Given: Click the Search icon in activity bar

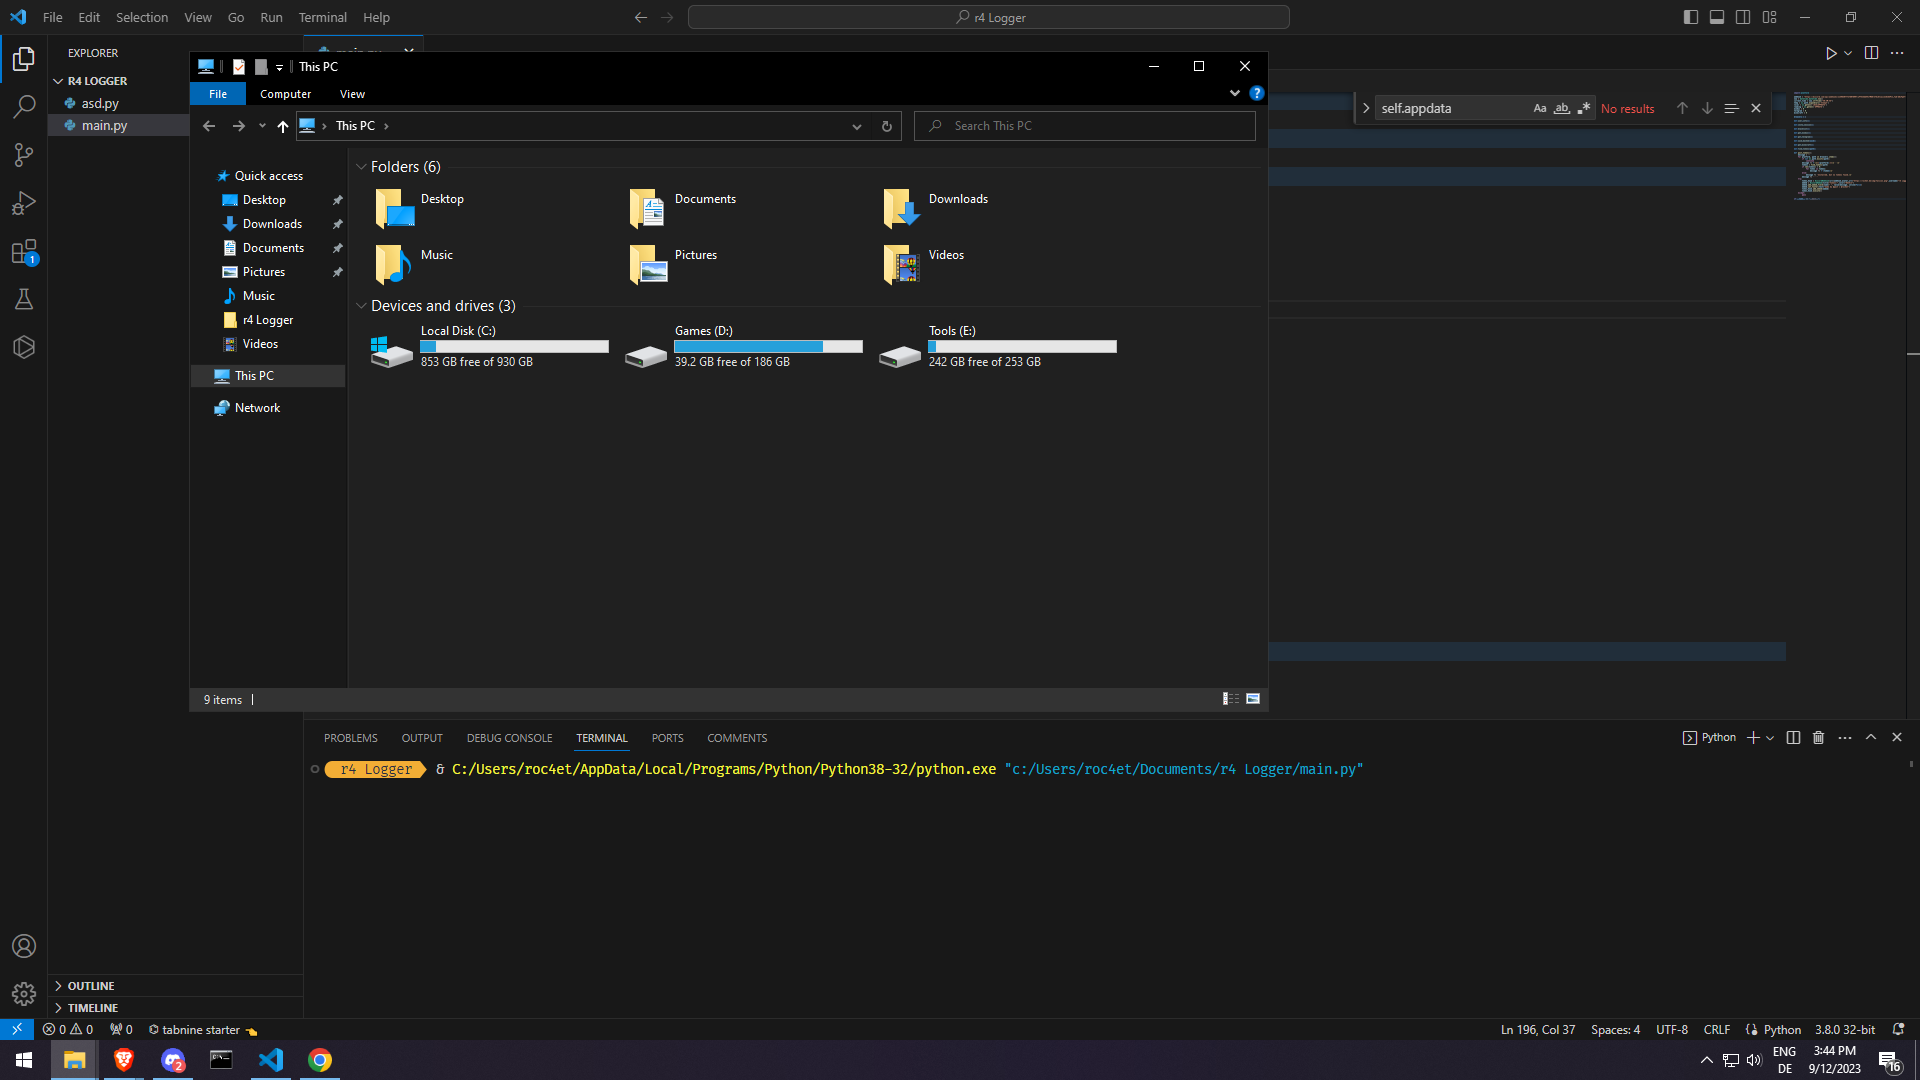Looking at the screenshot, I should tap(24, 106).
